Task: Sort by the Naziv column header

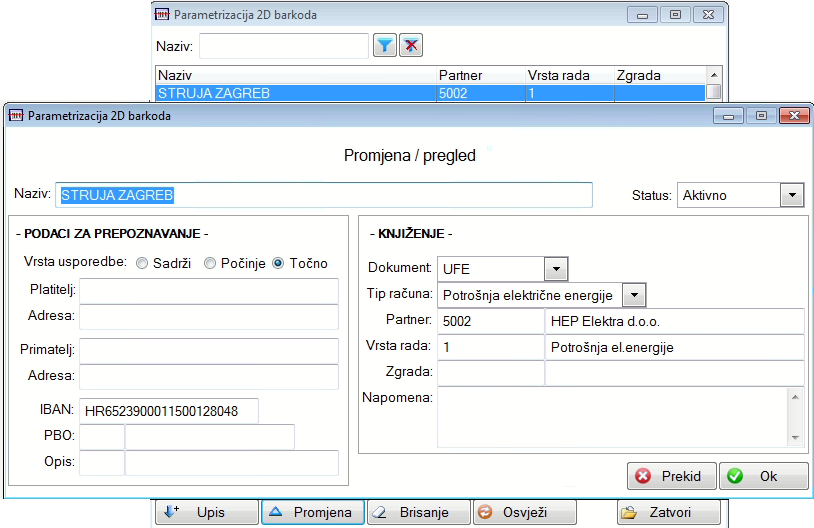Action: [x=296, y=75]
